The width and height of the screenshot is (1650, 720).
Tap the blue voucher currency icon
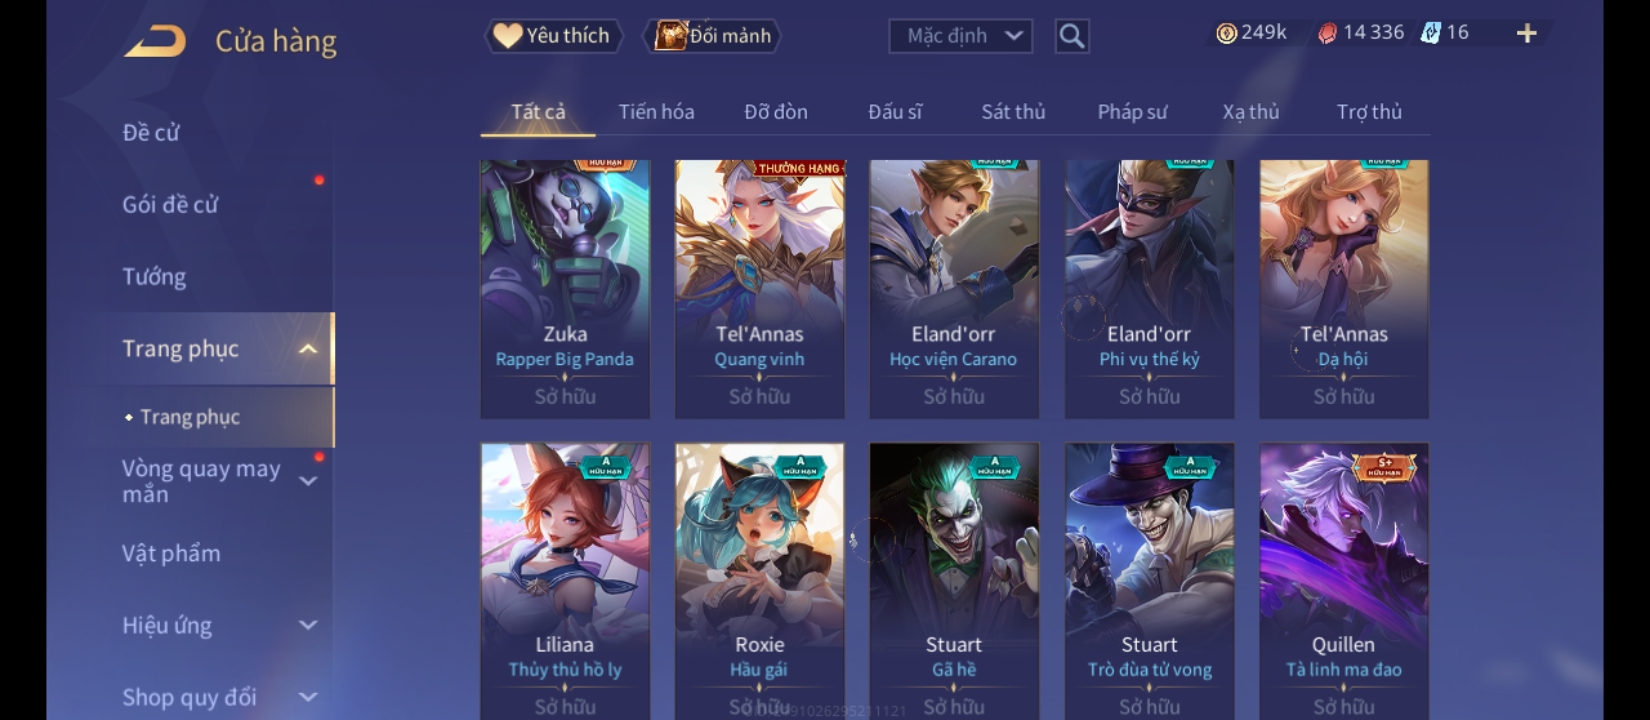(1430, 33)
